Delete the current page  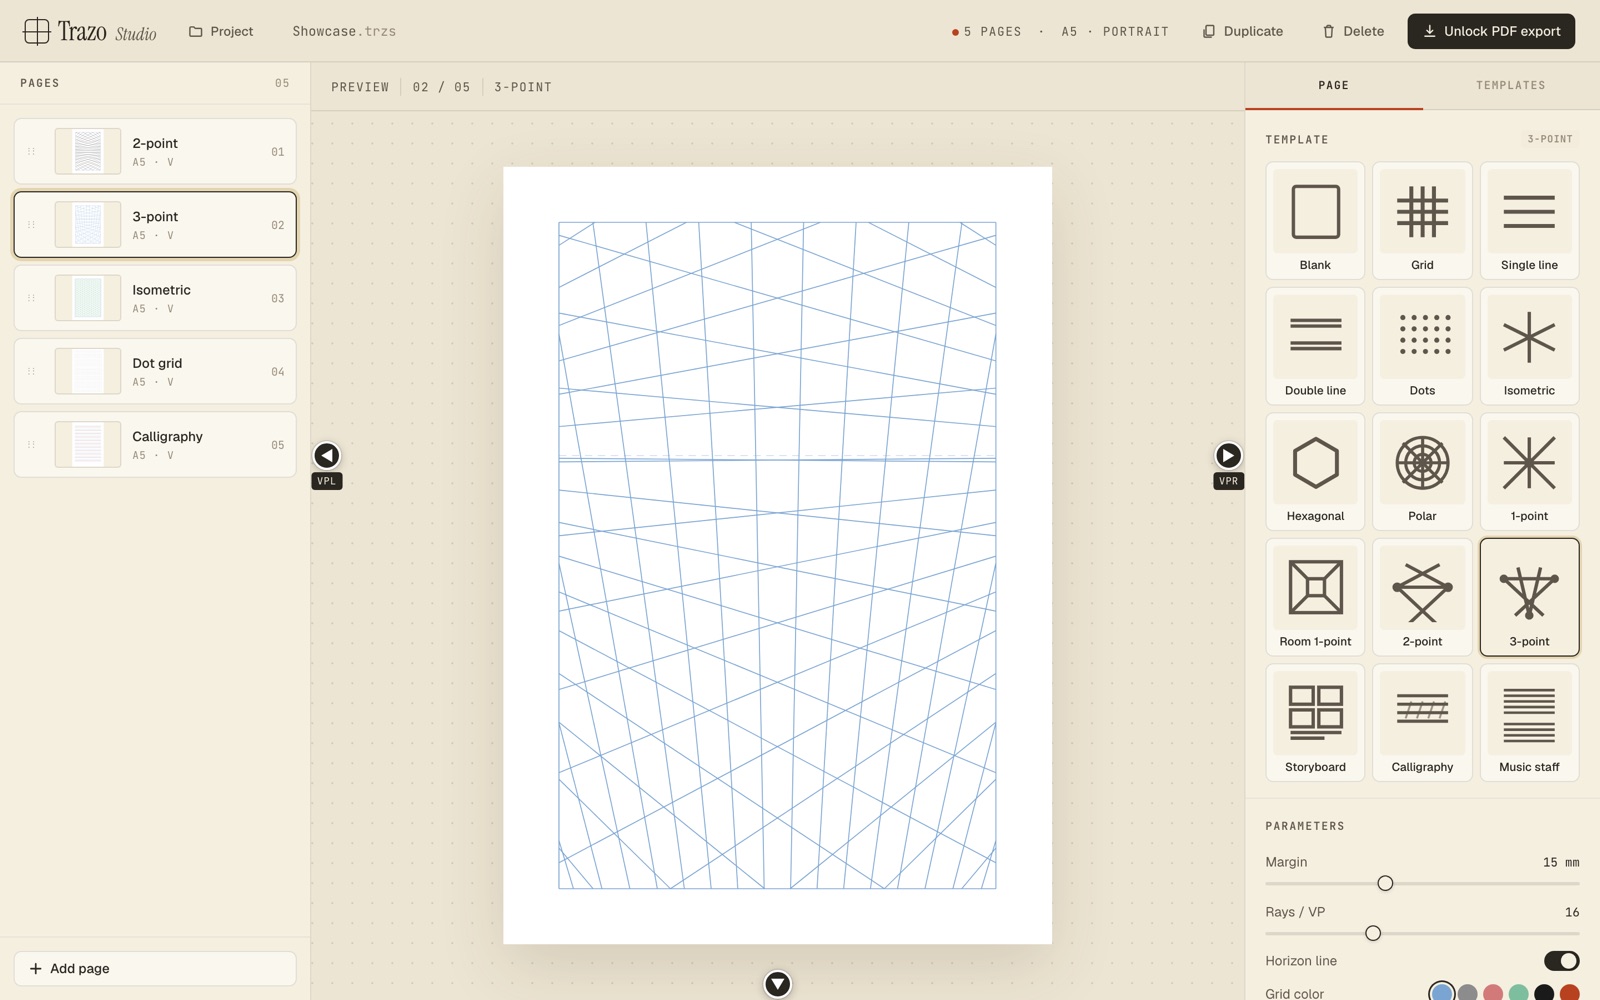tap(1353, 31)
